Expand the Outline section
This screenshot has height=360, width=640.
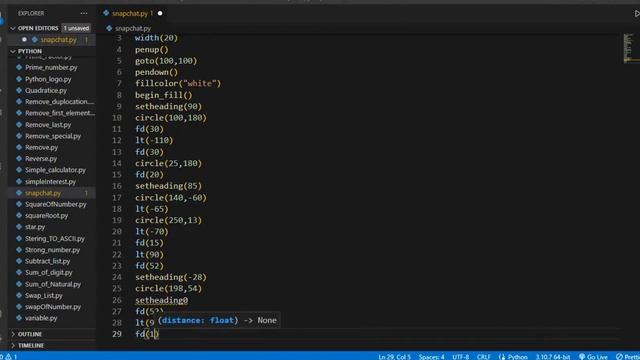click(30, 334)
